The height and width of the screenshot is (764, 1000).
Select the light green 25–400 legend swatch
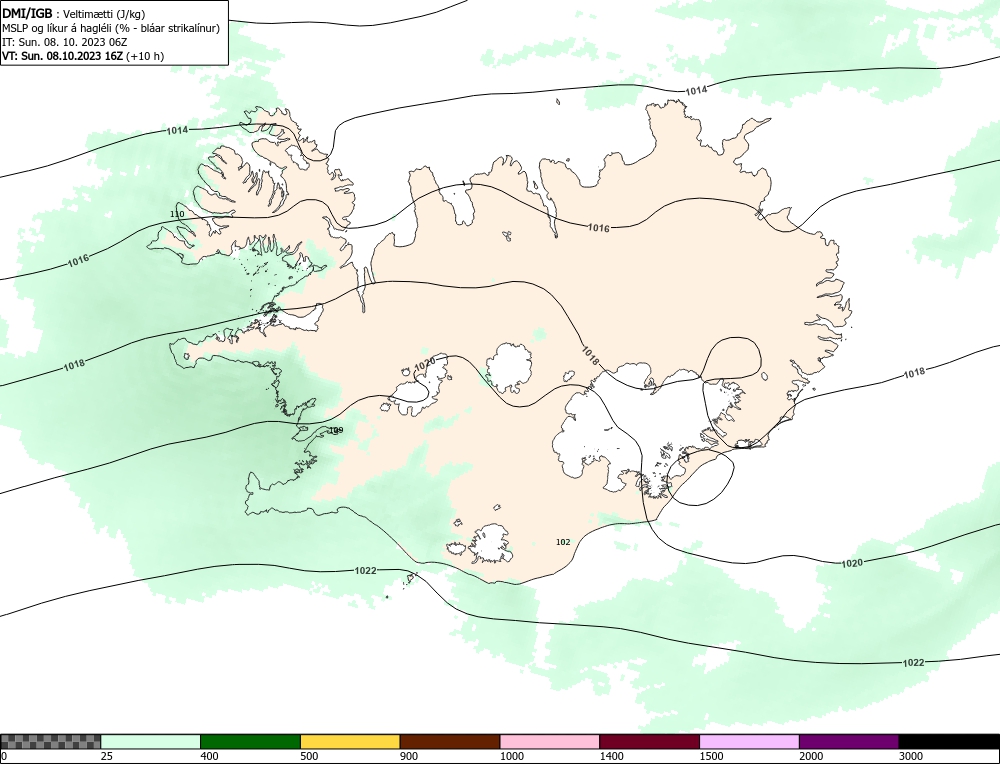pyautogui.click(x=151, y=742)
